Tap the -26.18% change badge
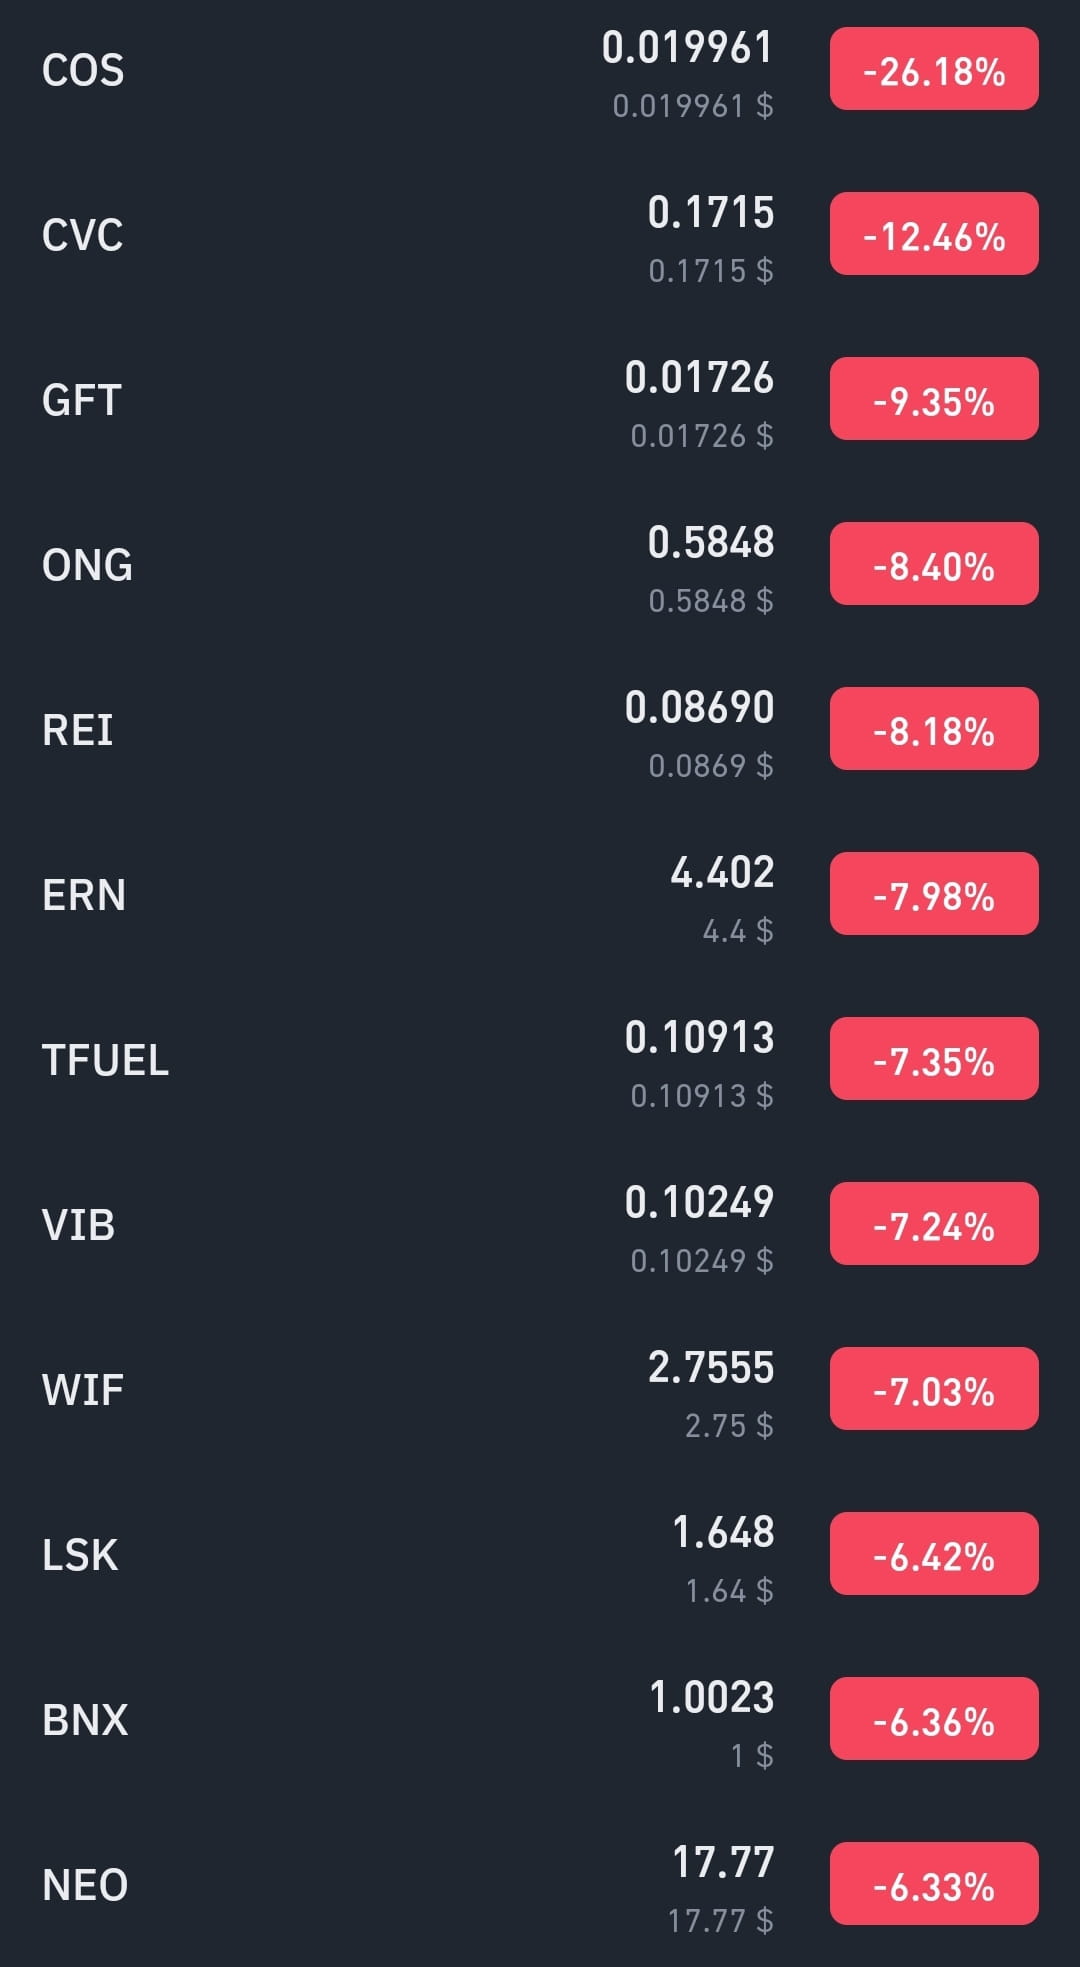The width and height of the screenshot is (1080, 1967). 934,70
